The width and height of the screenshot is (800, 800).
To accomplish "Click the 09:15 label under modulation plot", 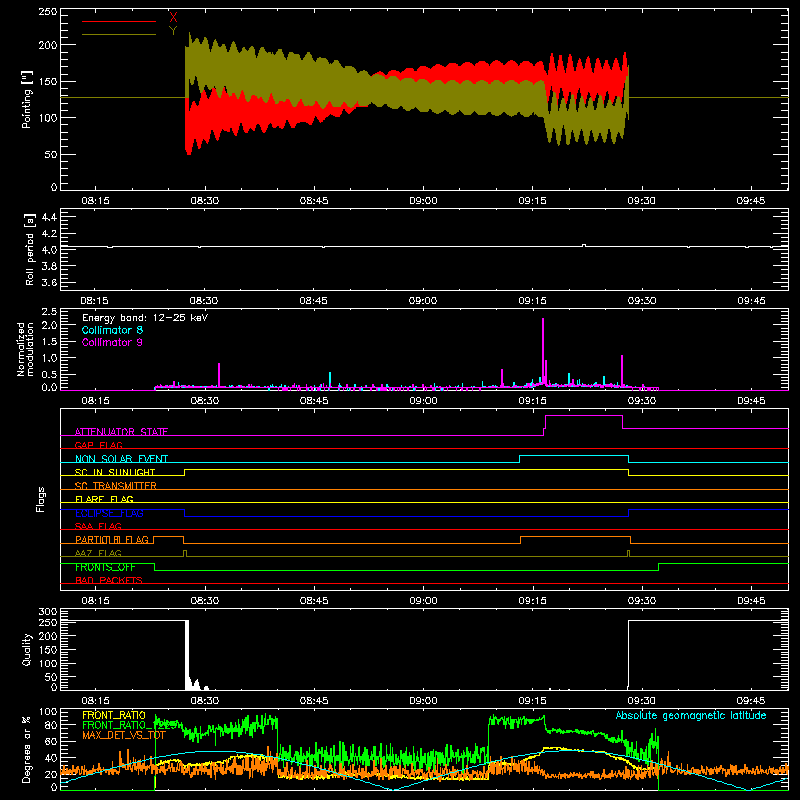I will tap(532, 401).
